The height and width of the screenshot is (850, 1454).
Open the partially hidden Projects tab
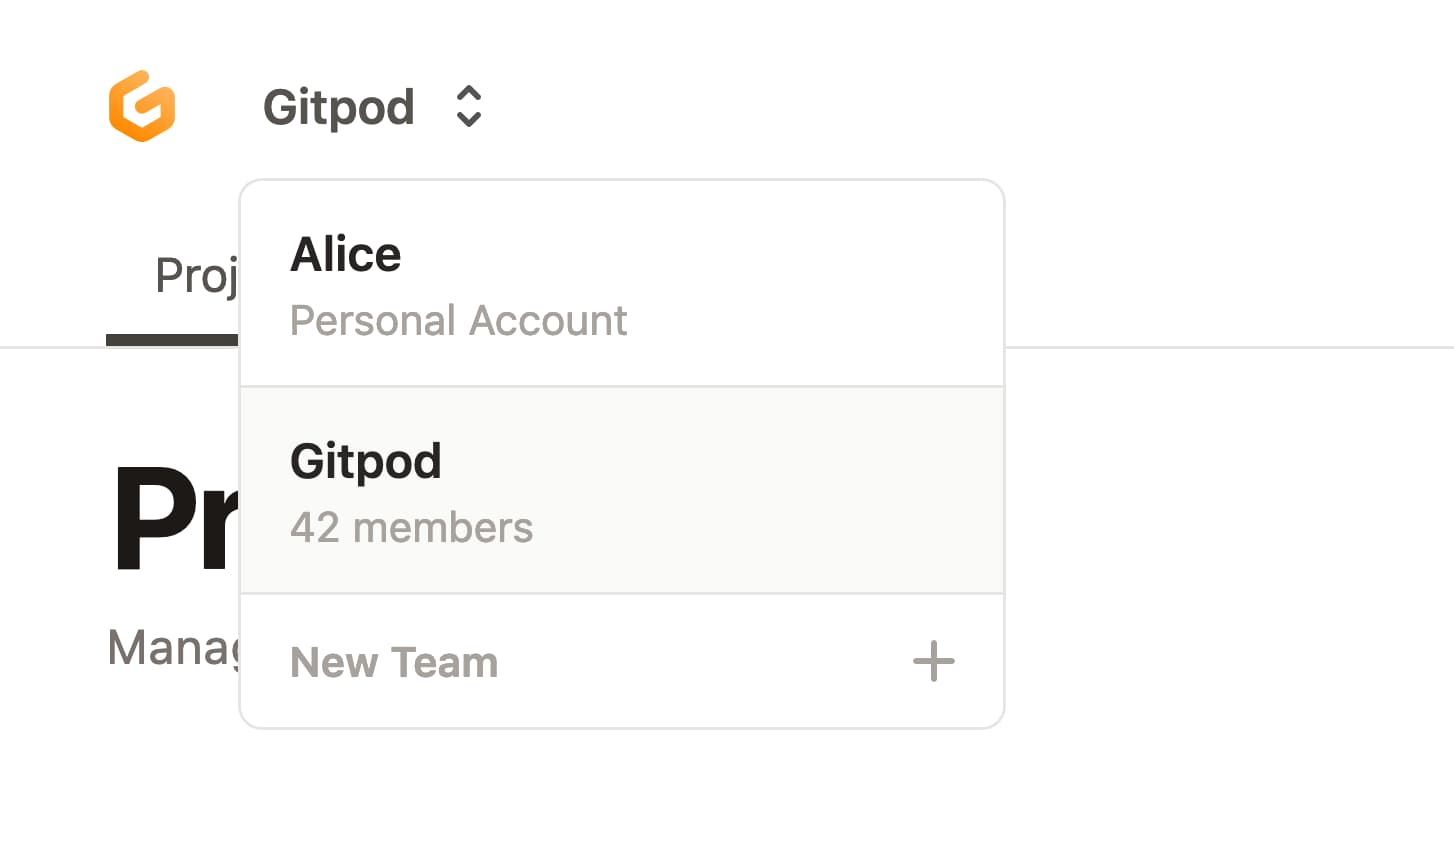pos(196,275)
